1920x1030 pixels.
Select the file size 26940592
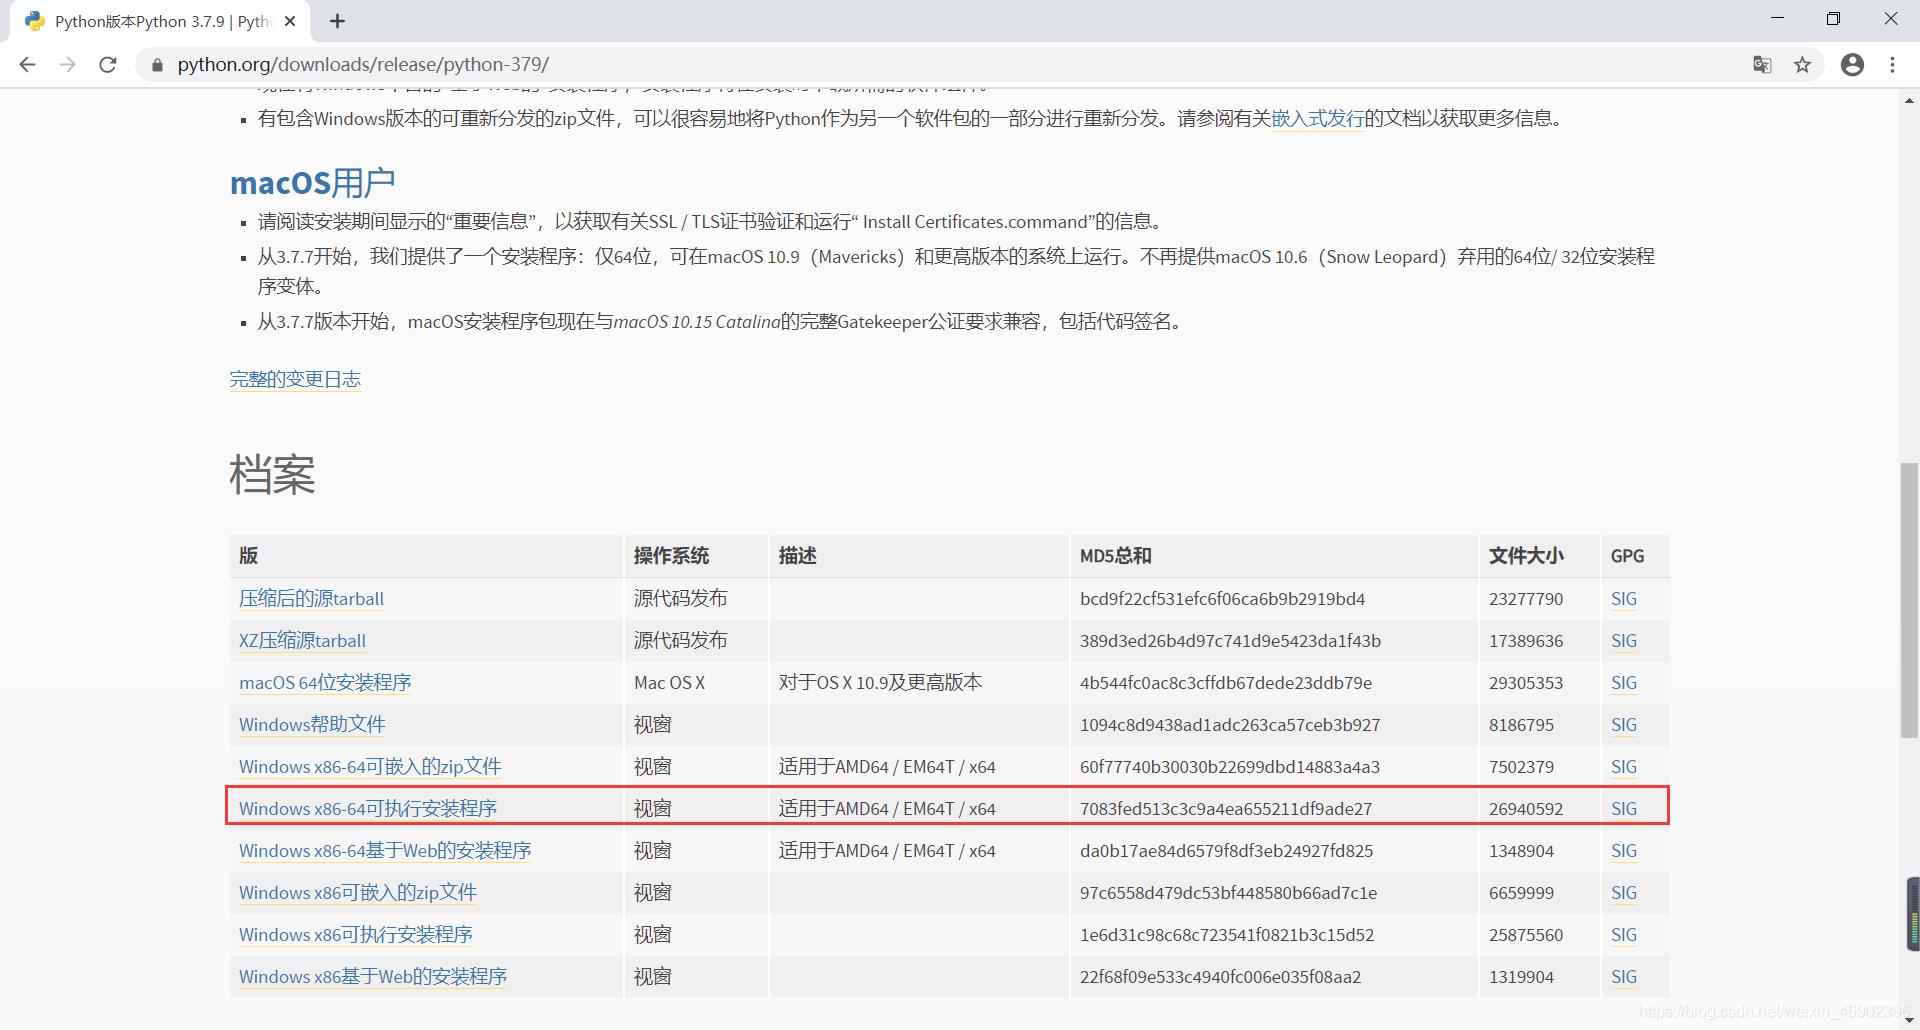[1526, 809]
